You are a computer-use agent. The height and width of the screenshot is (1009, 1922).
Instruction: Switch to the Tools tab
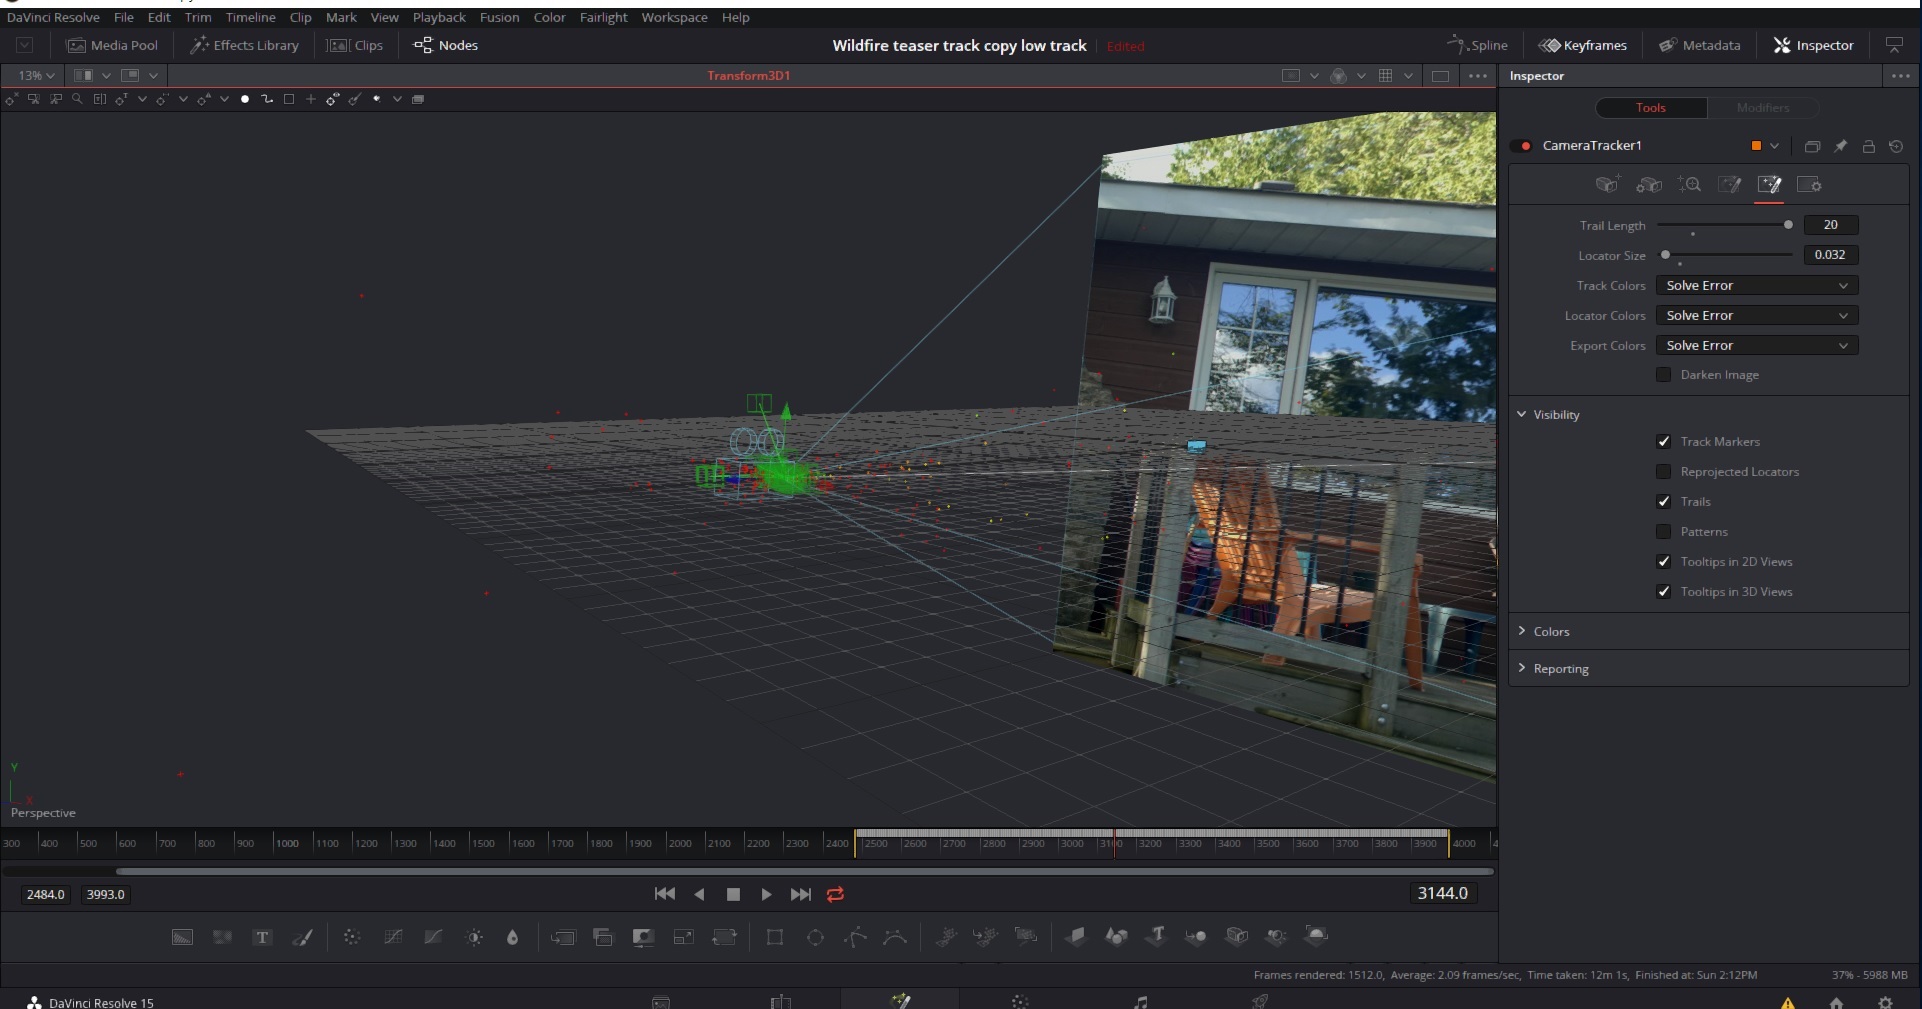tap(1651, 107)
